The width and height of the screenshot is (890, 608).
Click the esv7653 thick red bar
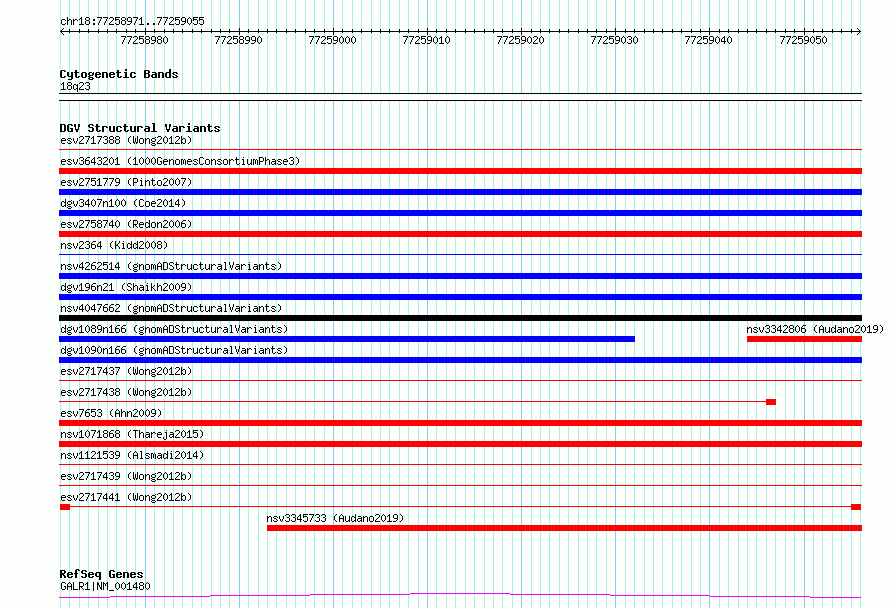(460, 423)
